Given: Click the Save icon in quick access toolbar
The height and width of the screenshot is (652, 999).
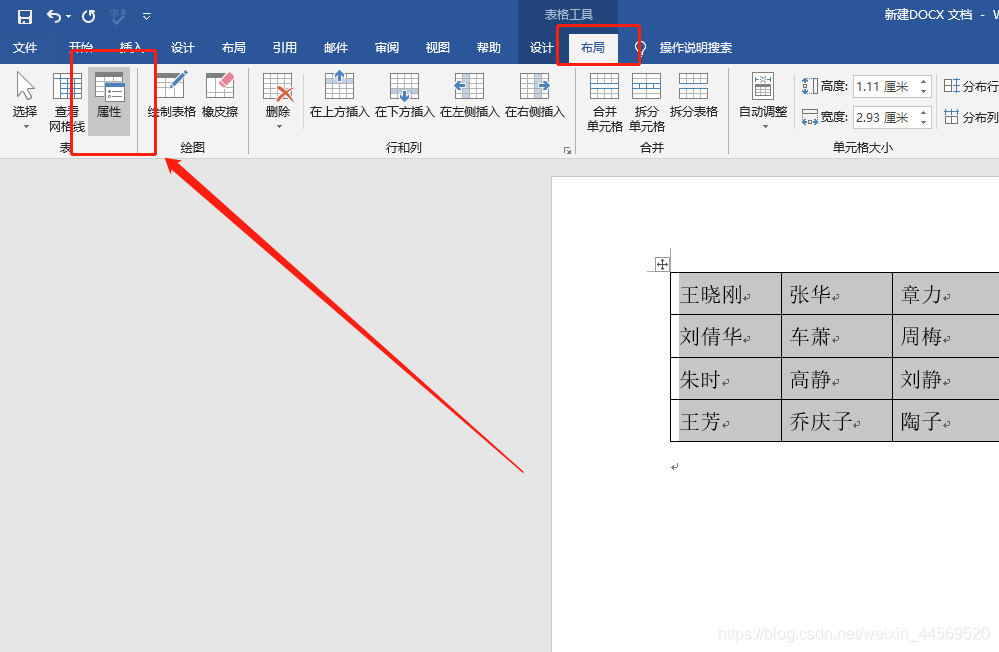Looking at the screenshot, I should tap(24, 17).
